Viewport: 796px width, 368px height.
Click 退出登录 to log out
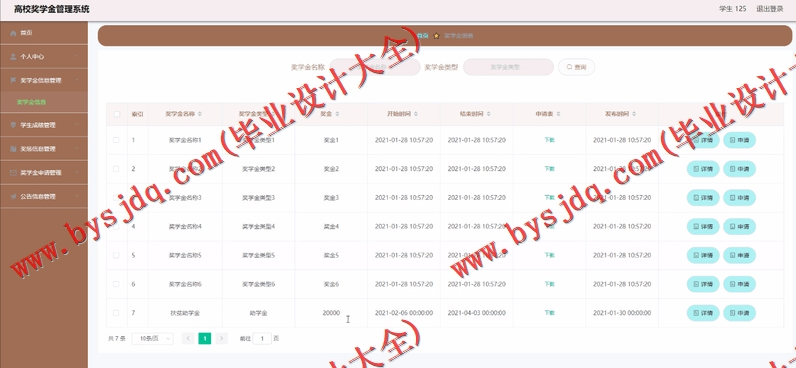tap(770, 9)
